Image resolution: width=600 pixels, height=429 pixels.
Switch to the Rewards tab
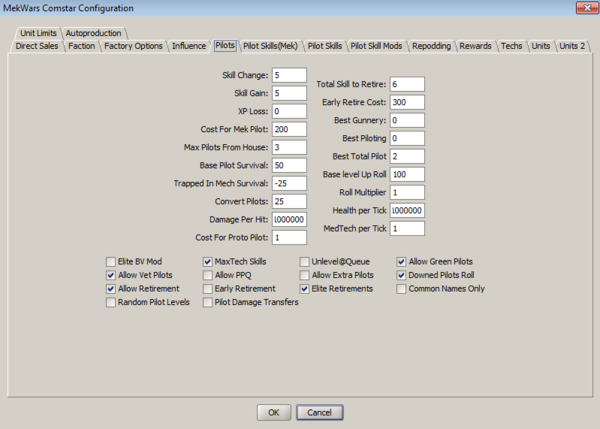[476, 46]
